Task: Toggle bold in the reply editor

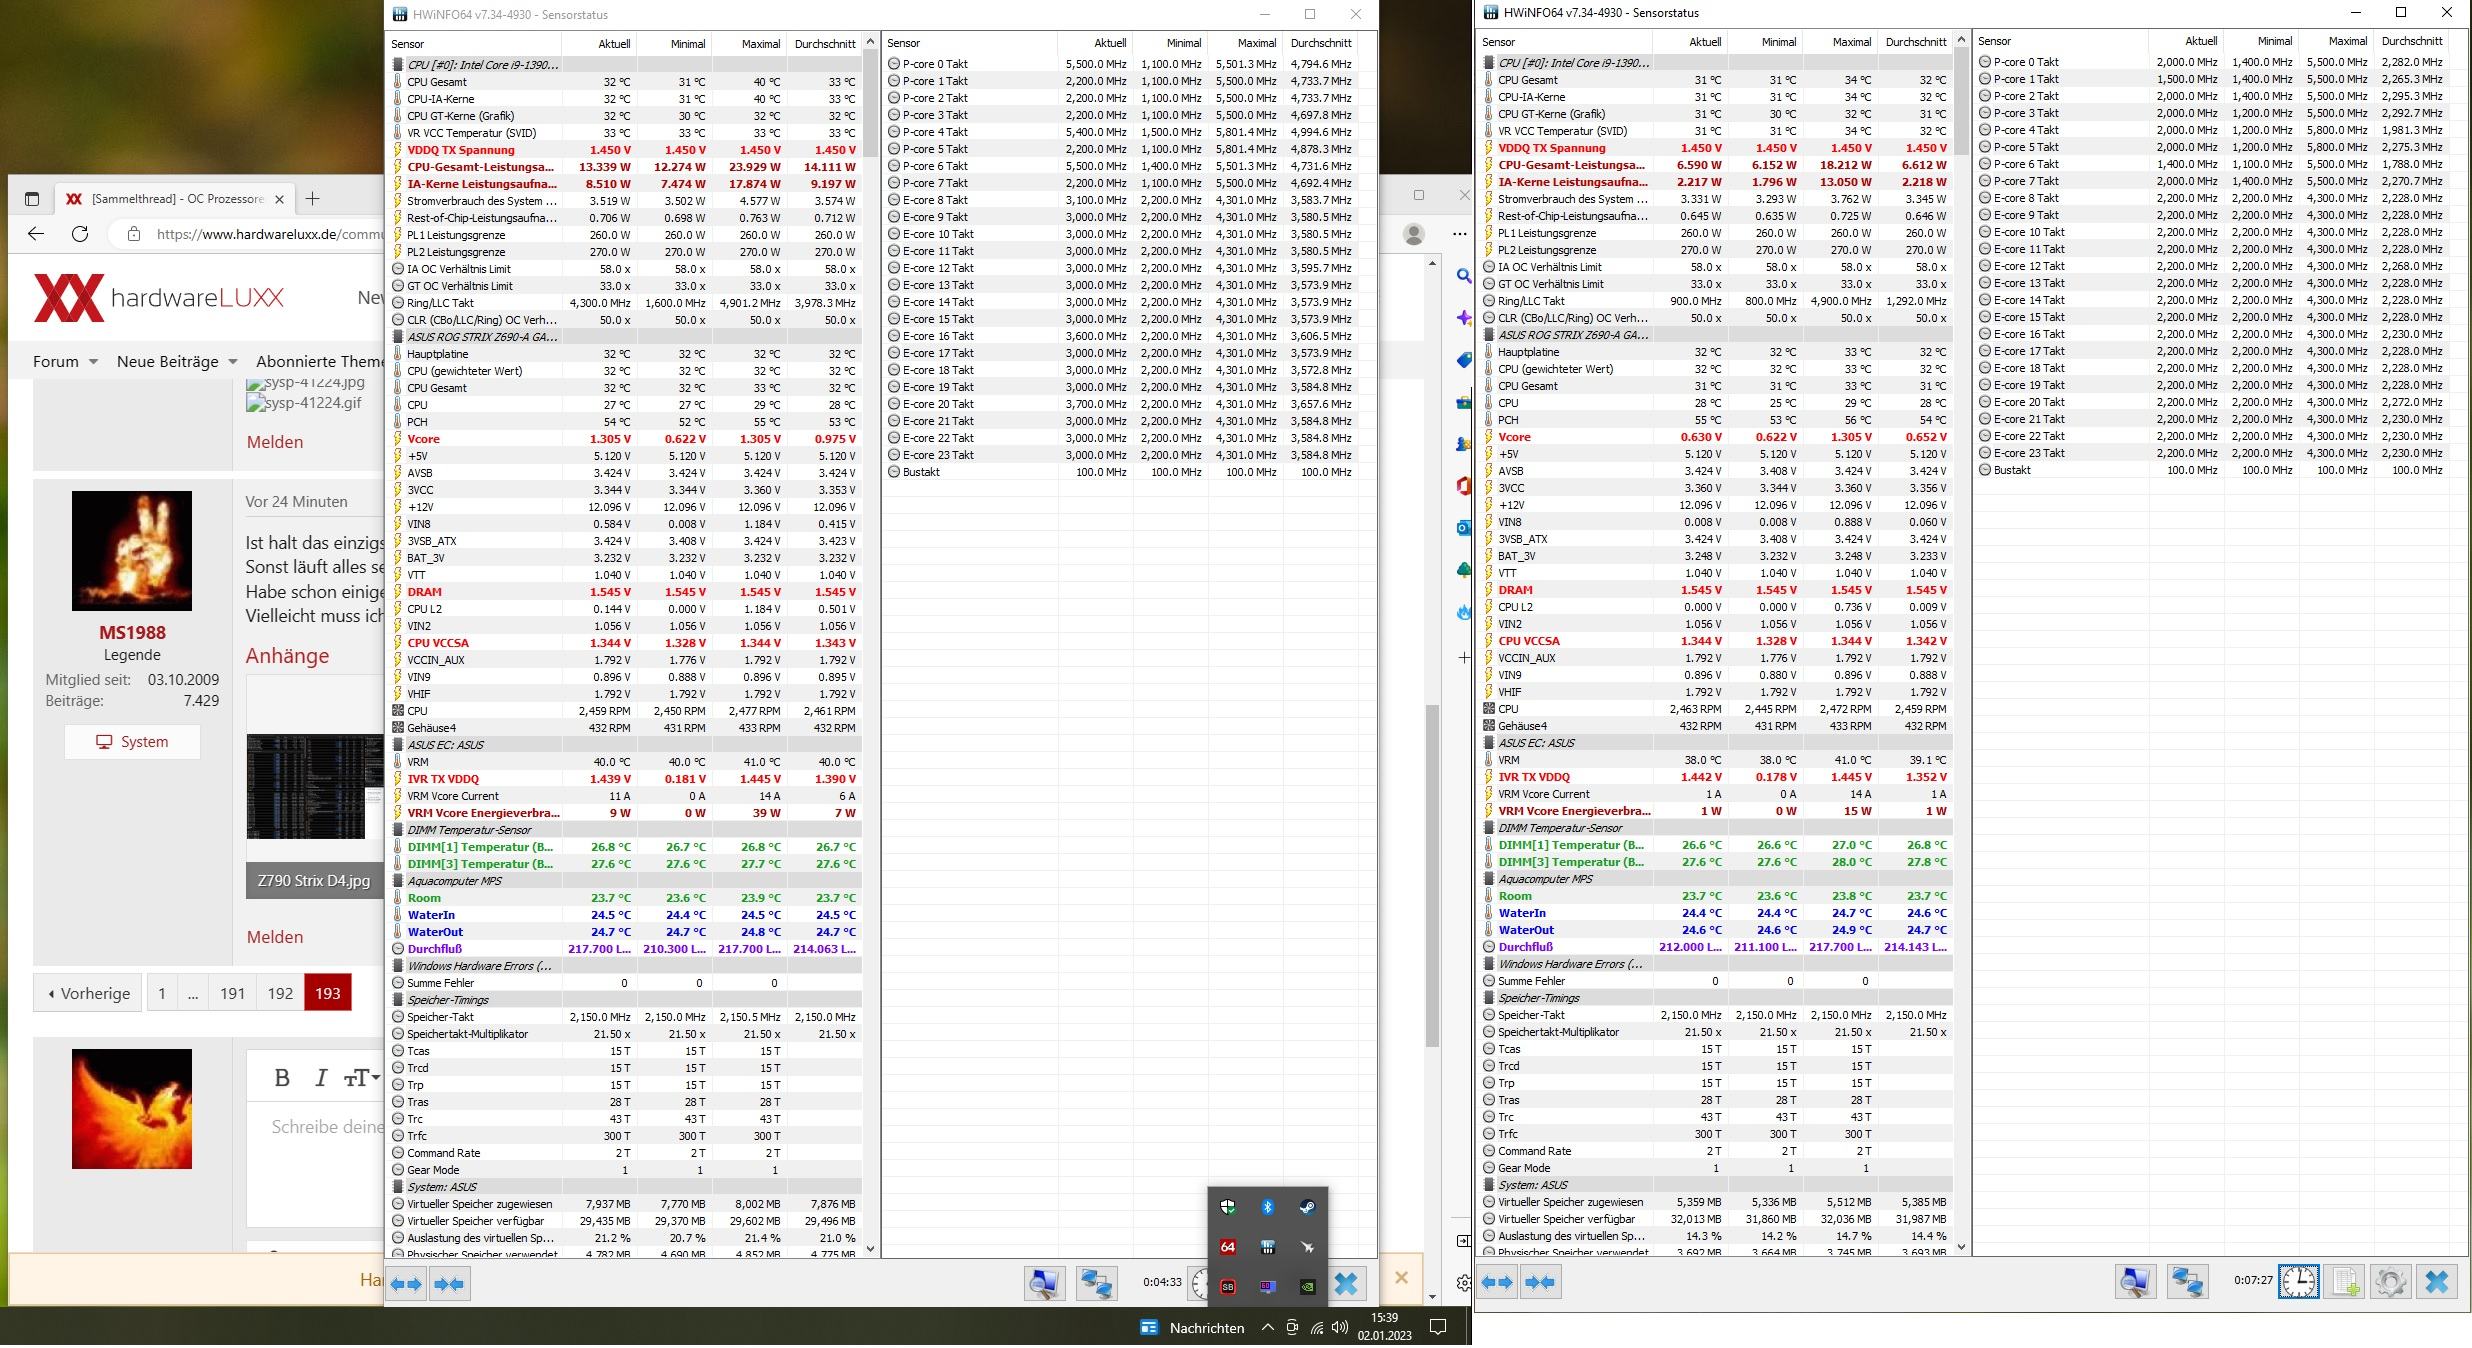Action: coord(282,1077)
